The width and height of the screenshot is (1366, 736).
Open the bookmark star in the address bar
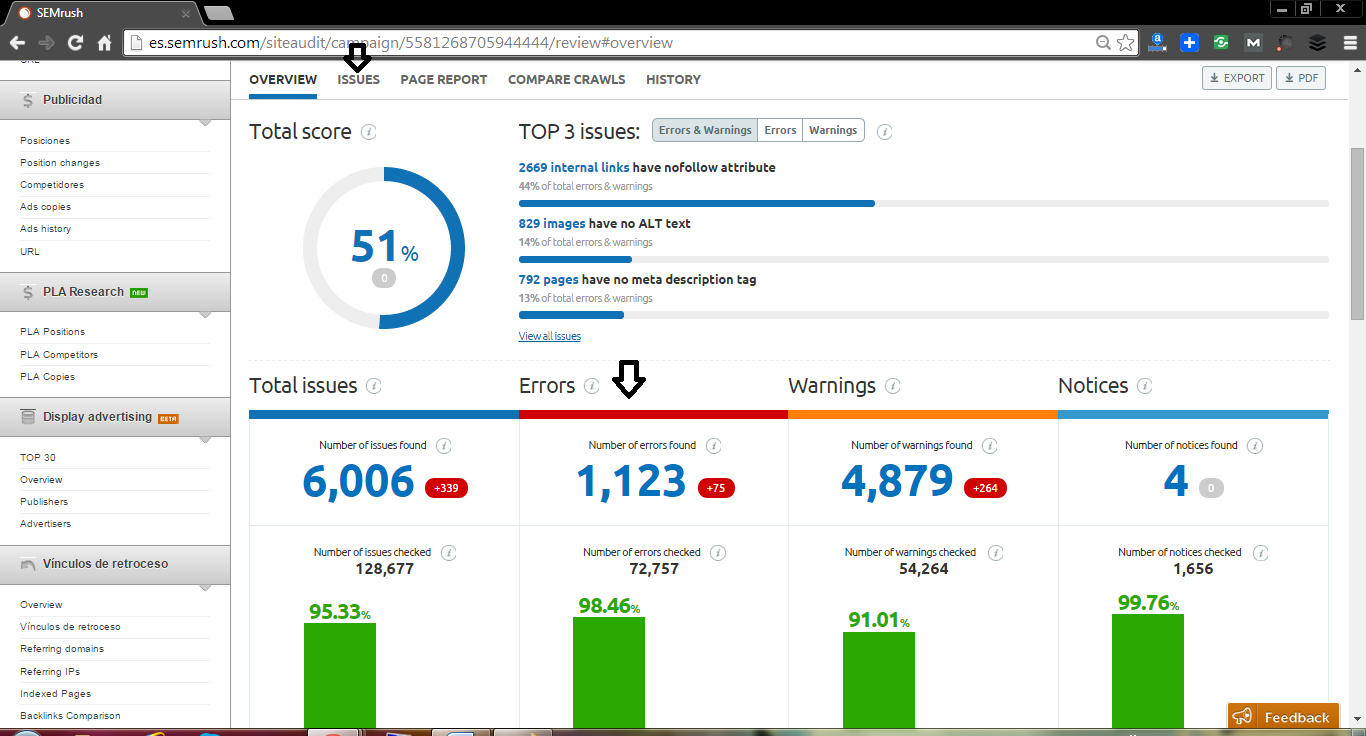[1126, 43]
